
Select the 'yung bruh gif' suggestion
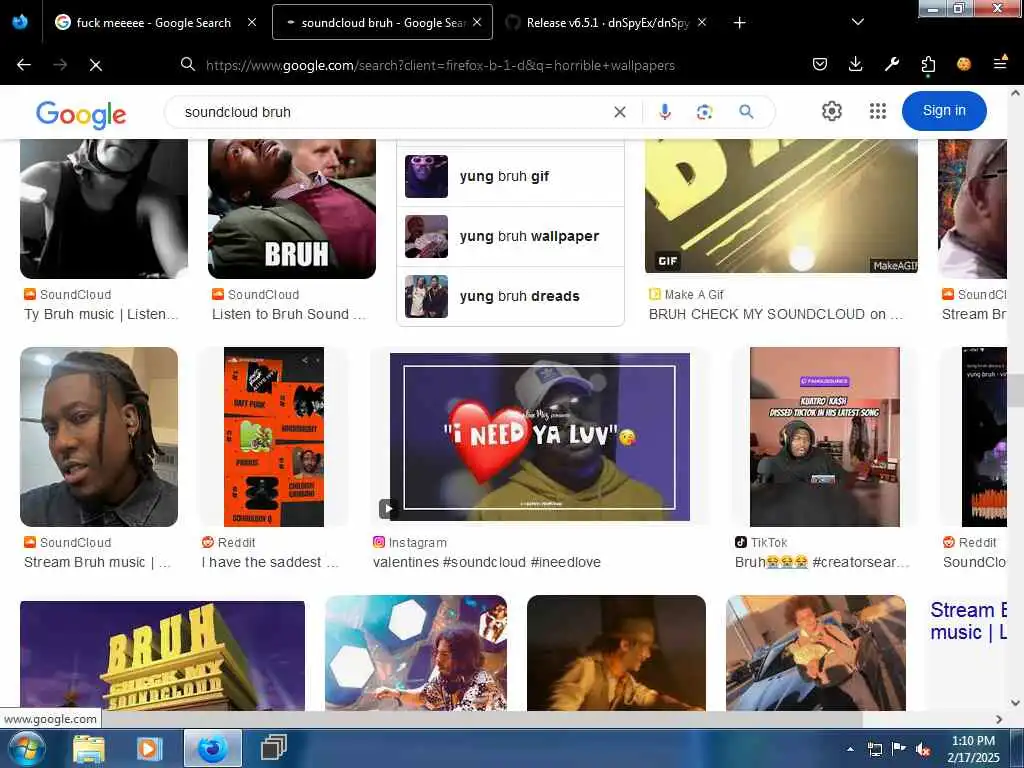pyautogui.click(x=510, y=176)
